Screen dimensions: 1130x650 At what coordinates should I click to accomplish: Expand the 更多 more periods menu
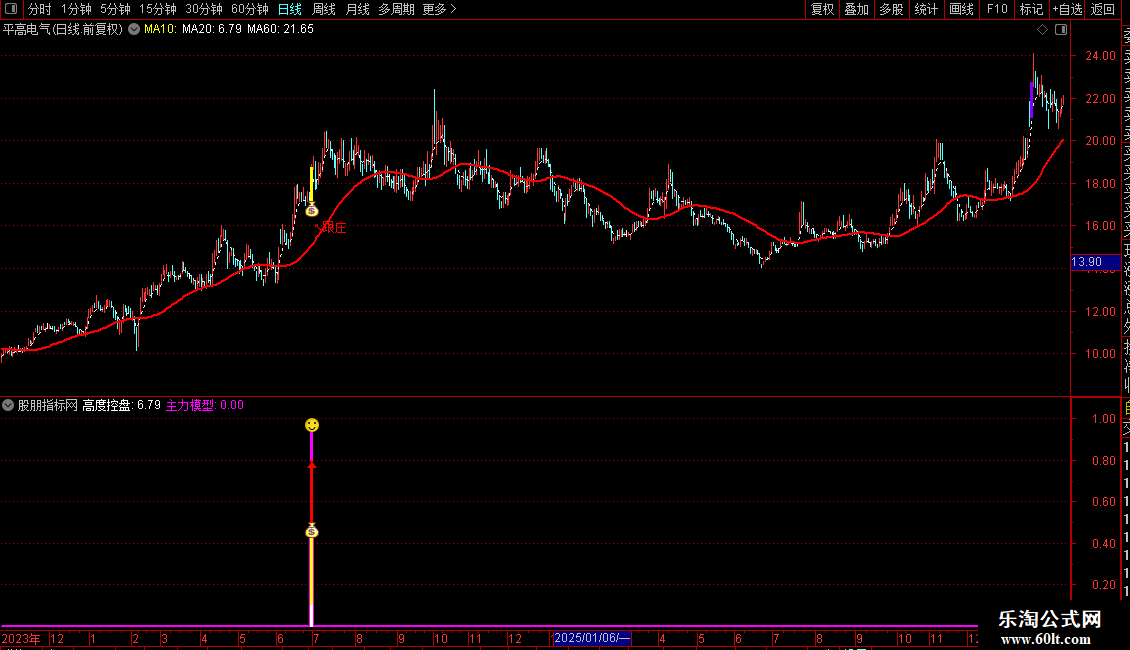coord(440,9)
